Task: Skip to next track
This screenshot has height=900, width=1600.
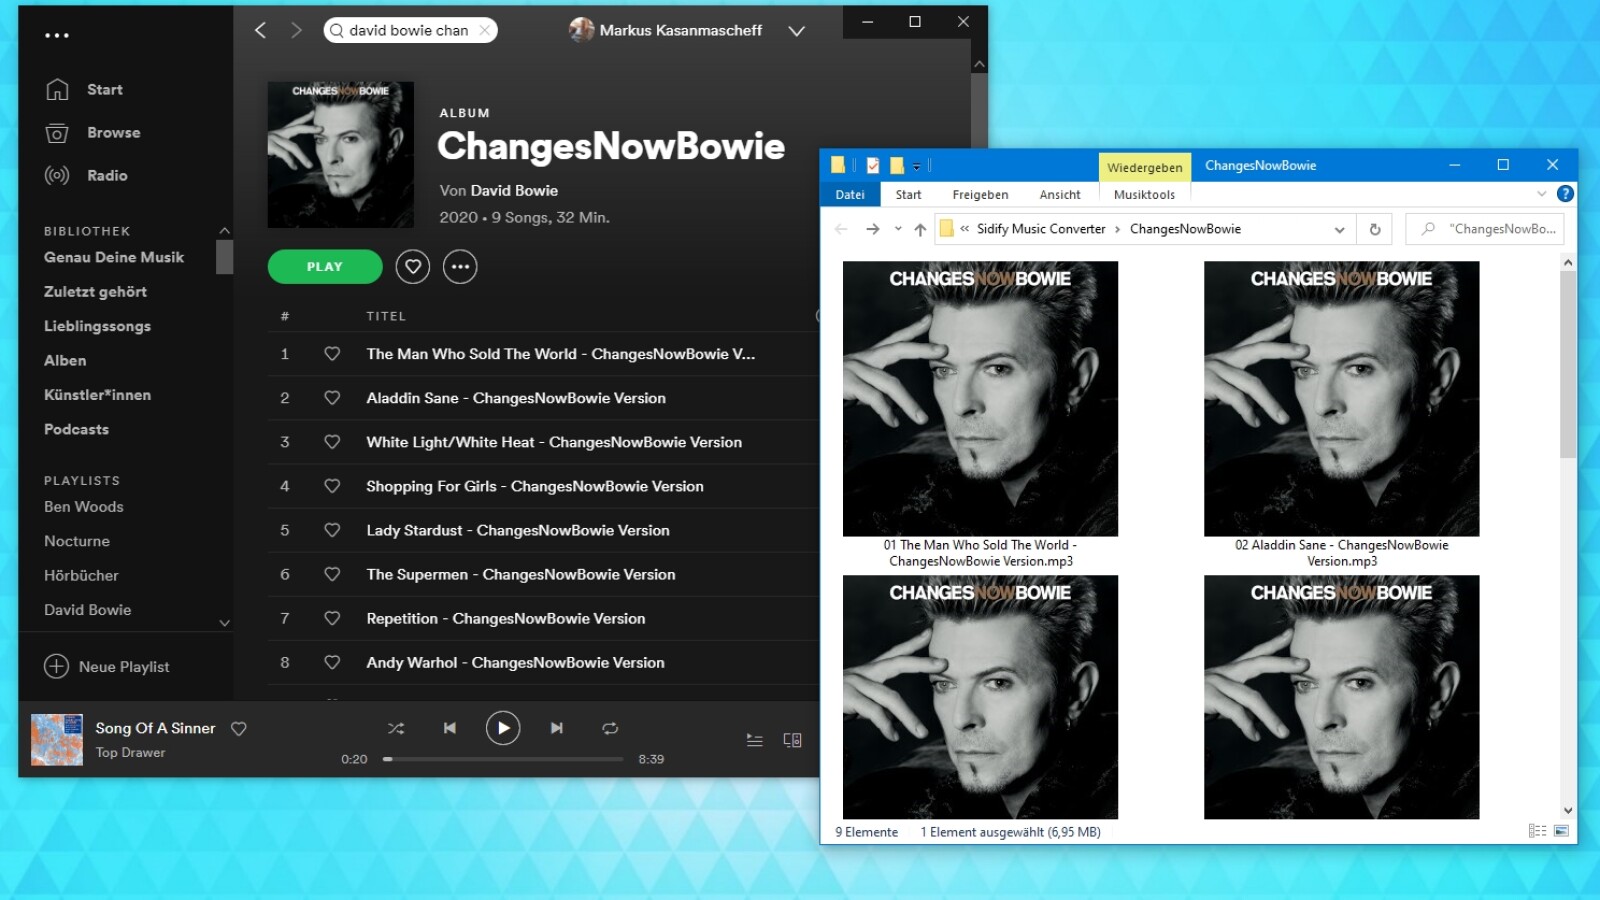Action: [557, 728]
